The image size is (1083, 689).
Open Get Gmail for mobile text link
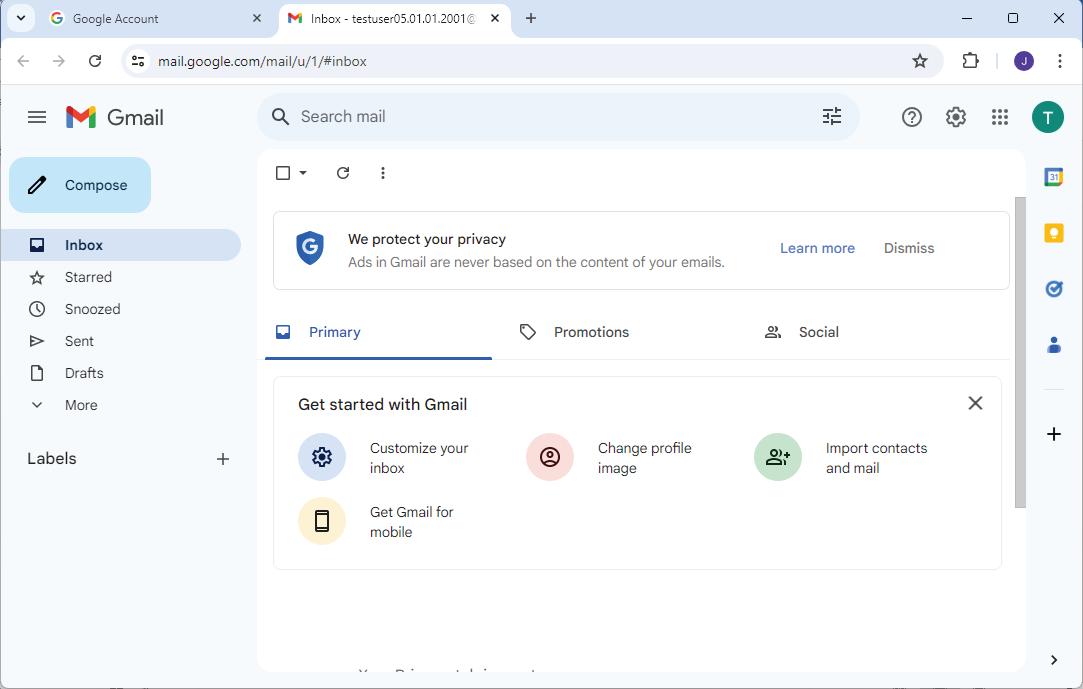(x=411, y=522)
